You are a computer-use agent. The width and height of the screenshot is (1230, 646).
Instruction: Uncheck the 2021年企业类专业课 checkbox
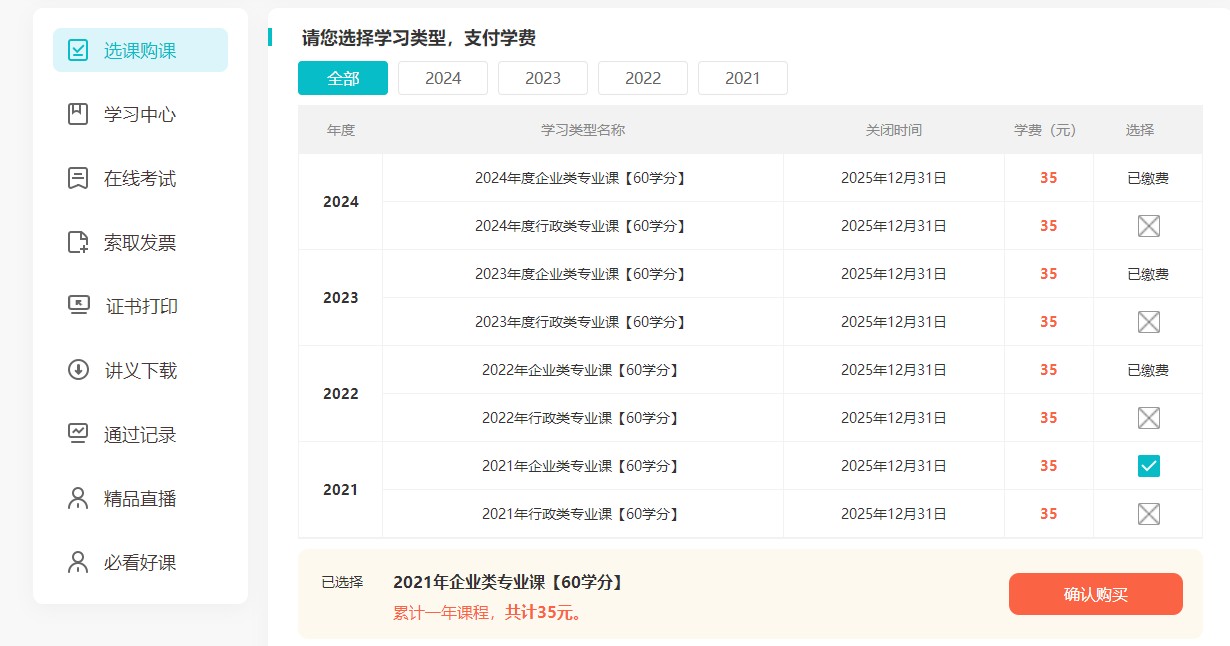coord(1148,466)
